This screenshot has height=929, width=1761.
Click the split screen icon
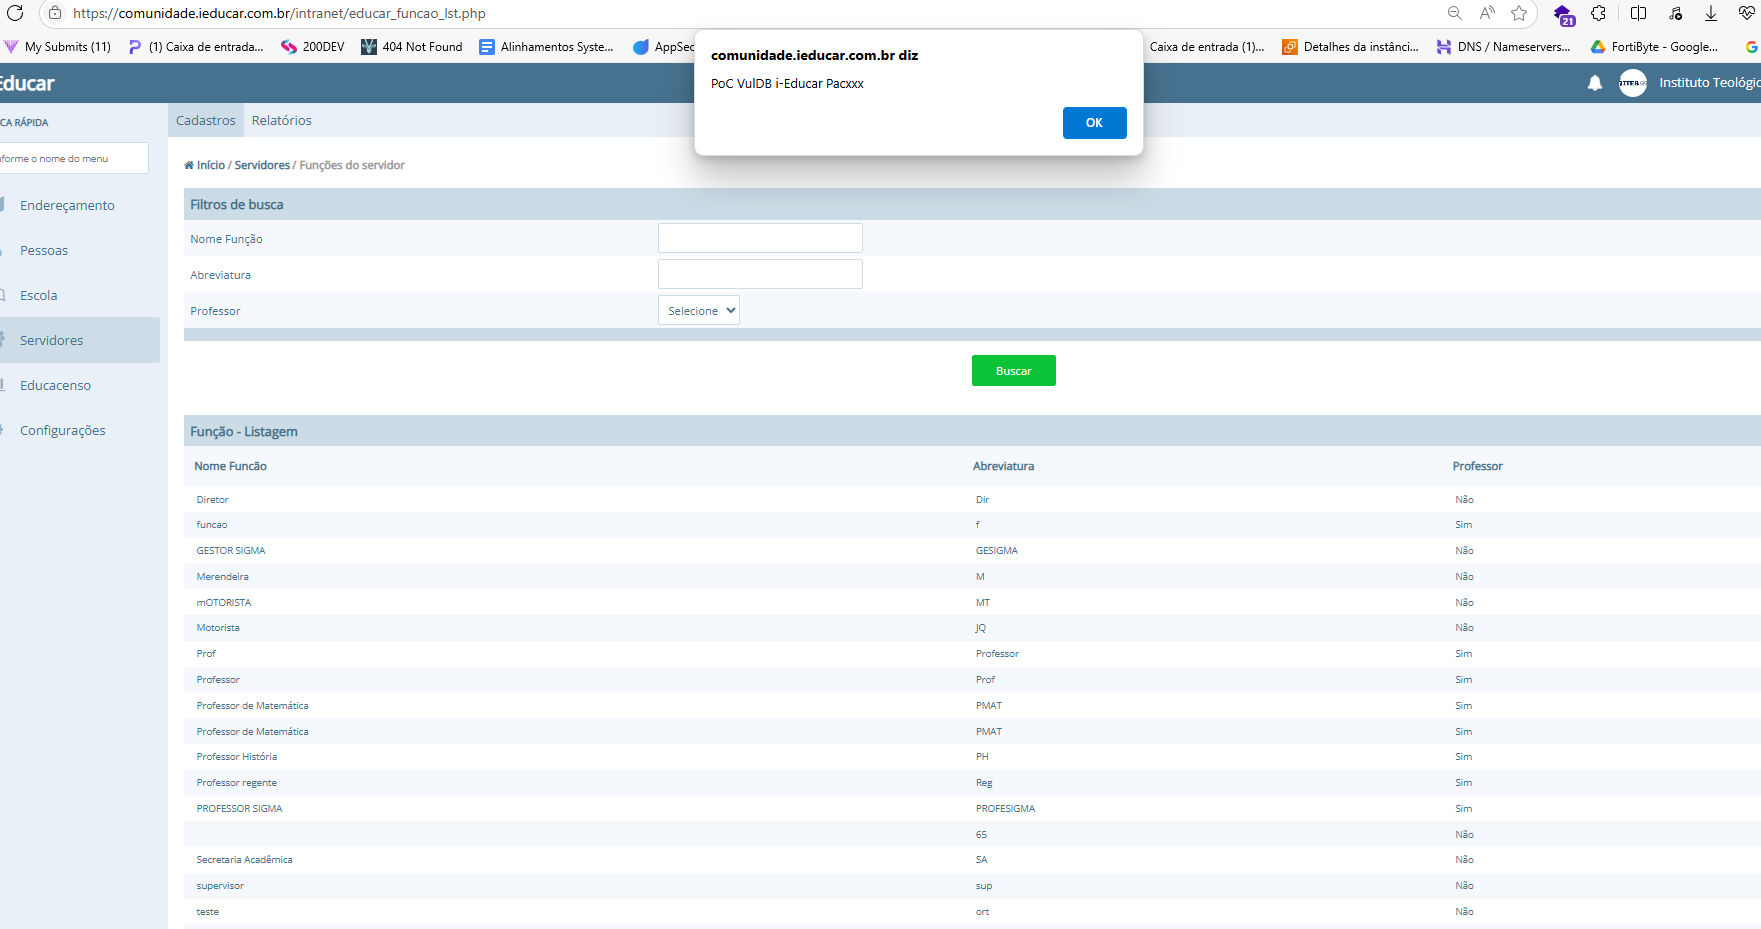coord(1638,13)
